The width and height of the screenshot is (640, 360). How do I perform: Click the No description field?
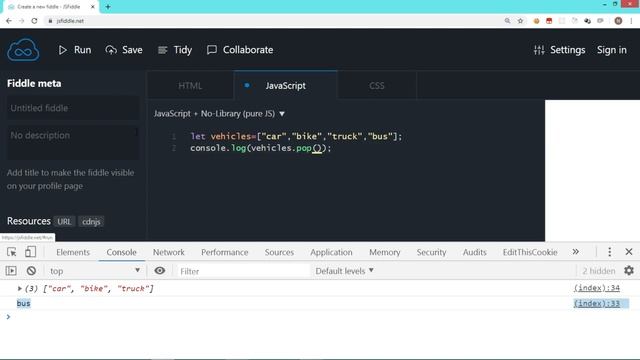pos(73,141)
